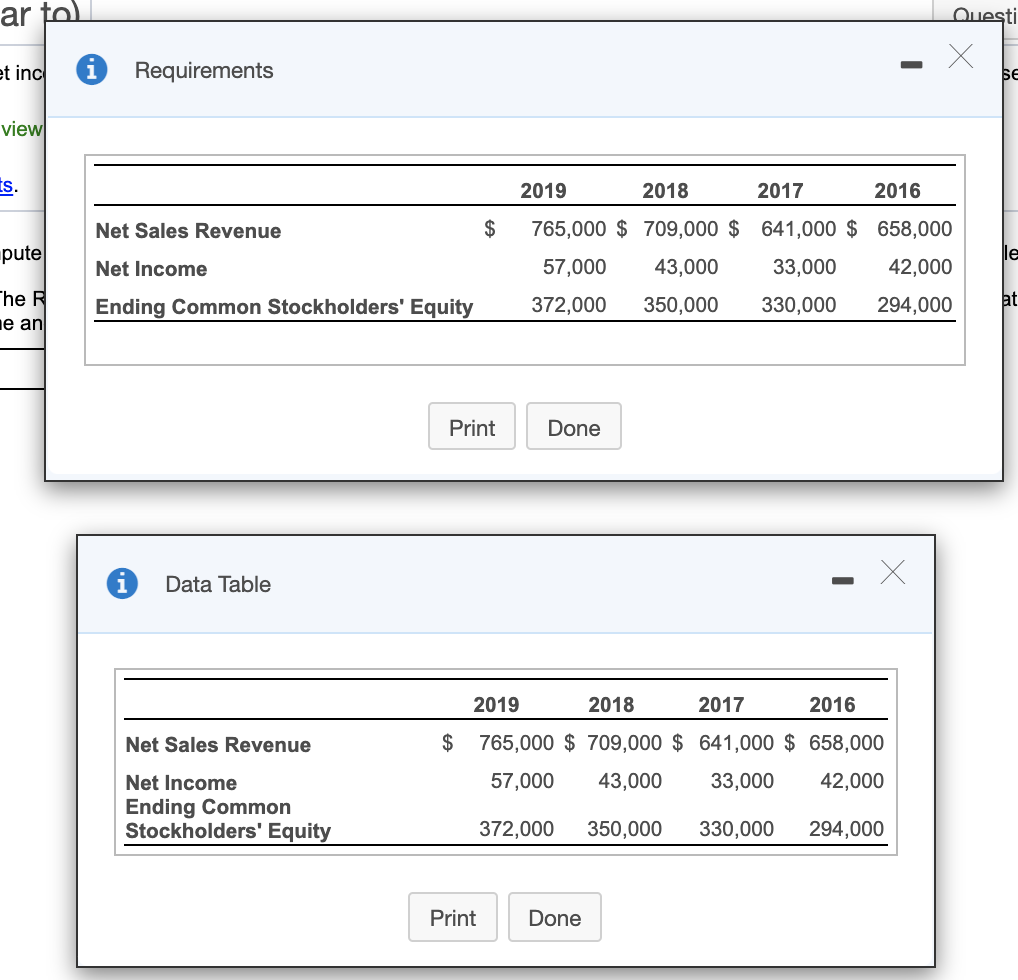Screen dimensions: 1018x980
Task: Click the Net Sales Revenue row label
Action: (187, 230)
